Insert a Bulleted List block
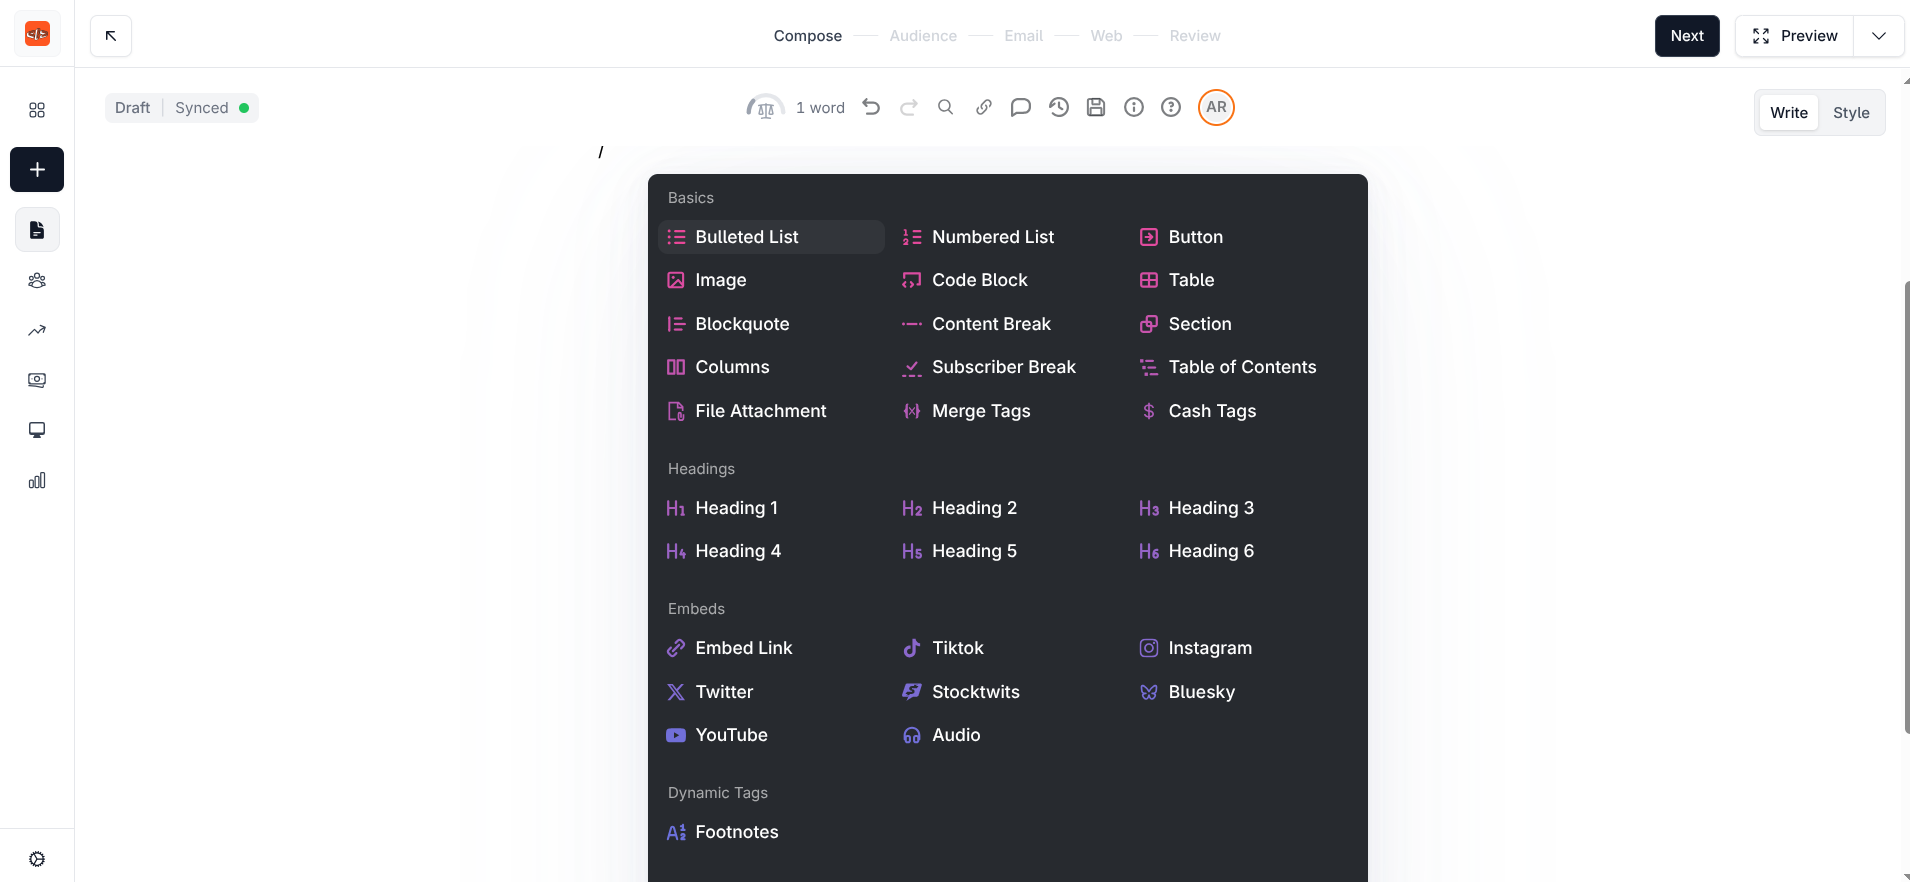1910x882 pixels. tap(746, 237)
